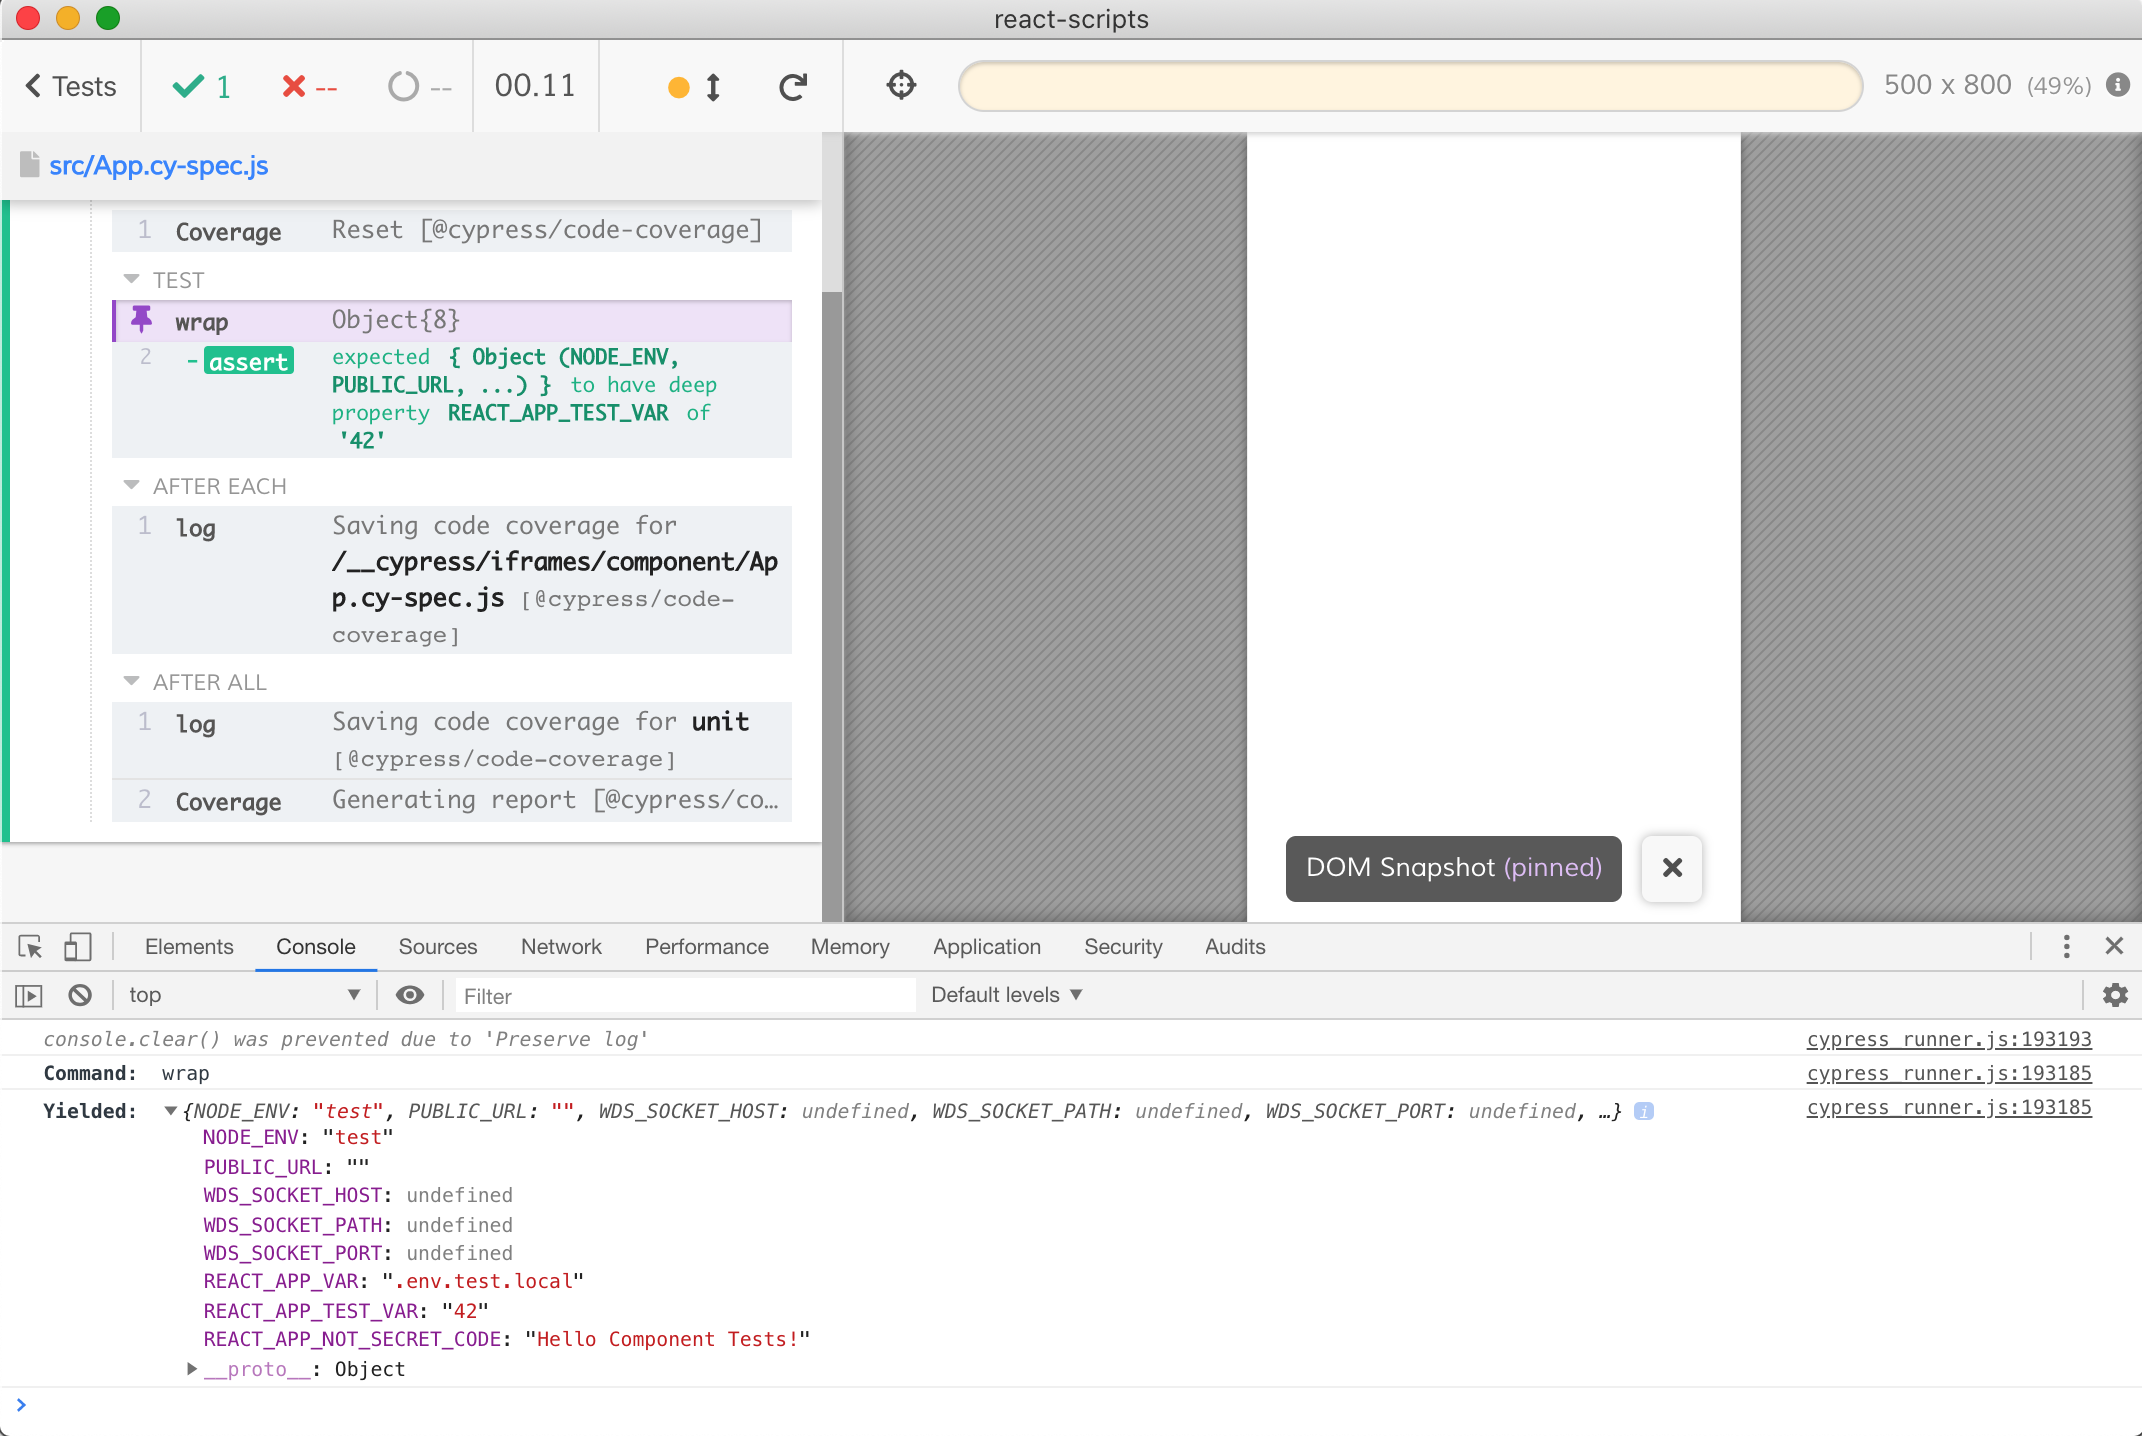
Task: Click the URL bar in the runner
Action: tap(1410, 85)
